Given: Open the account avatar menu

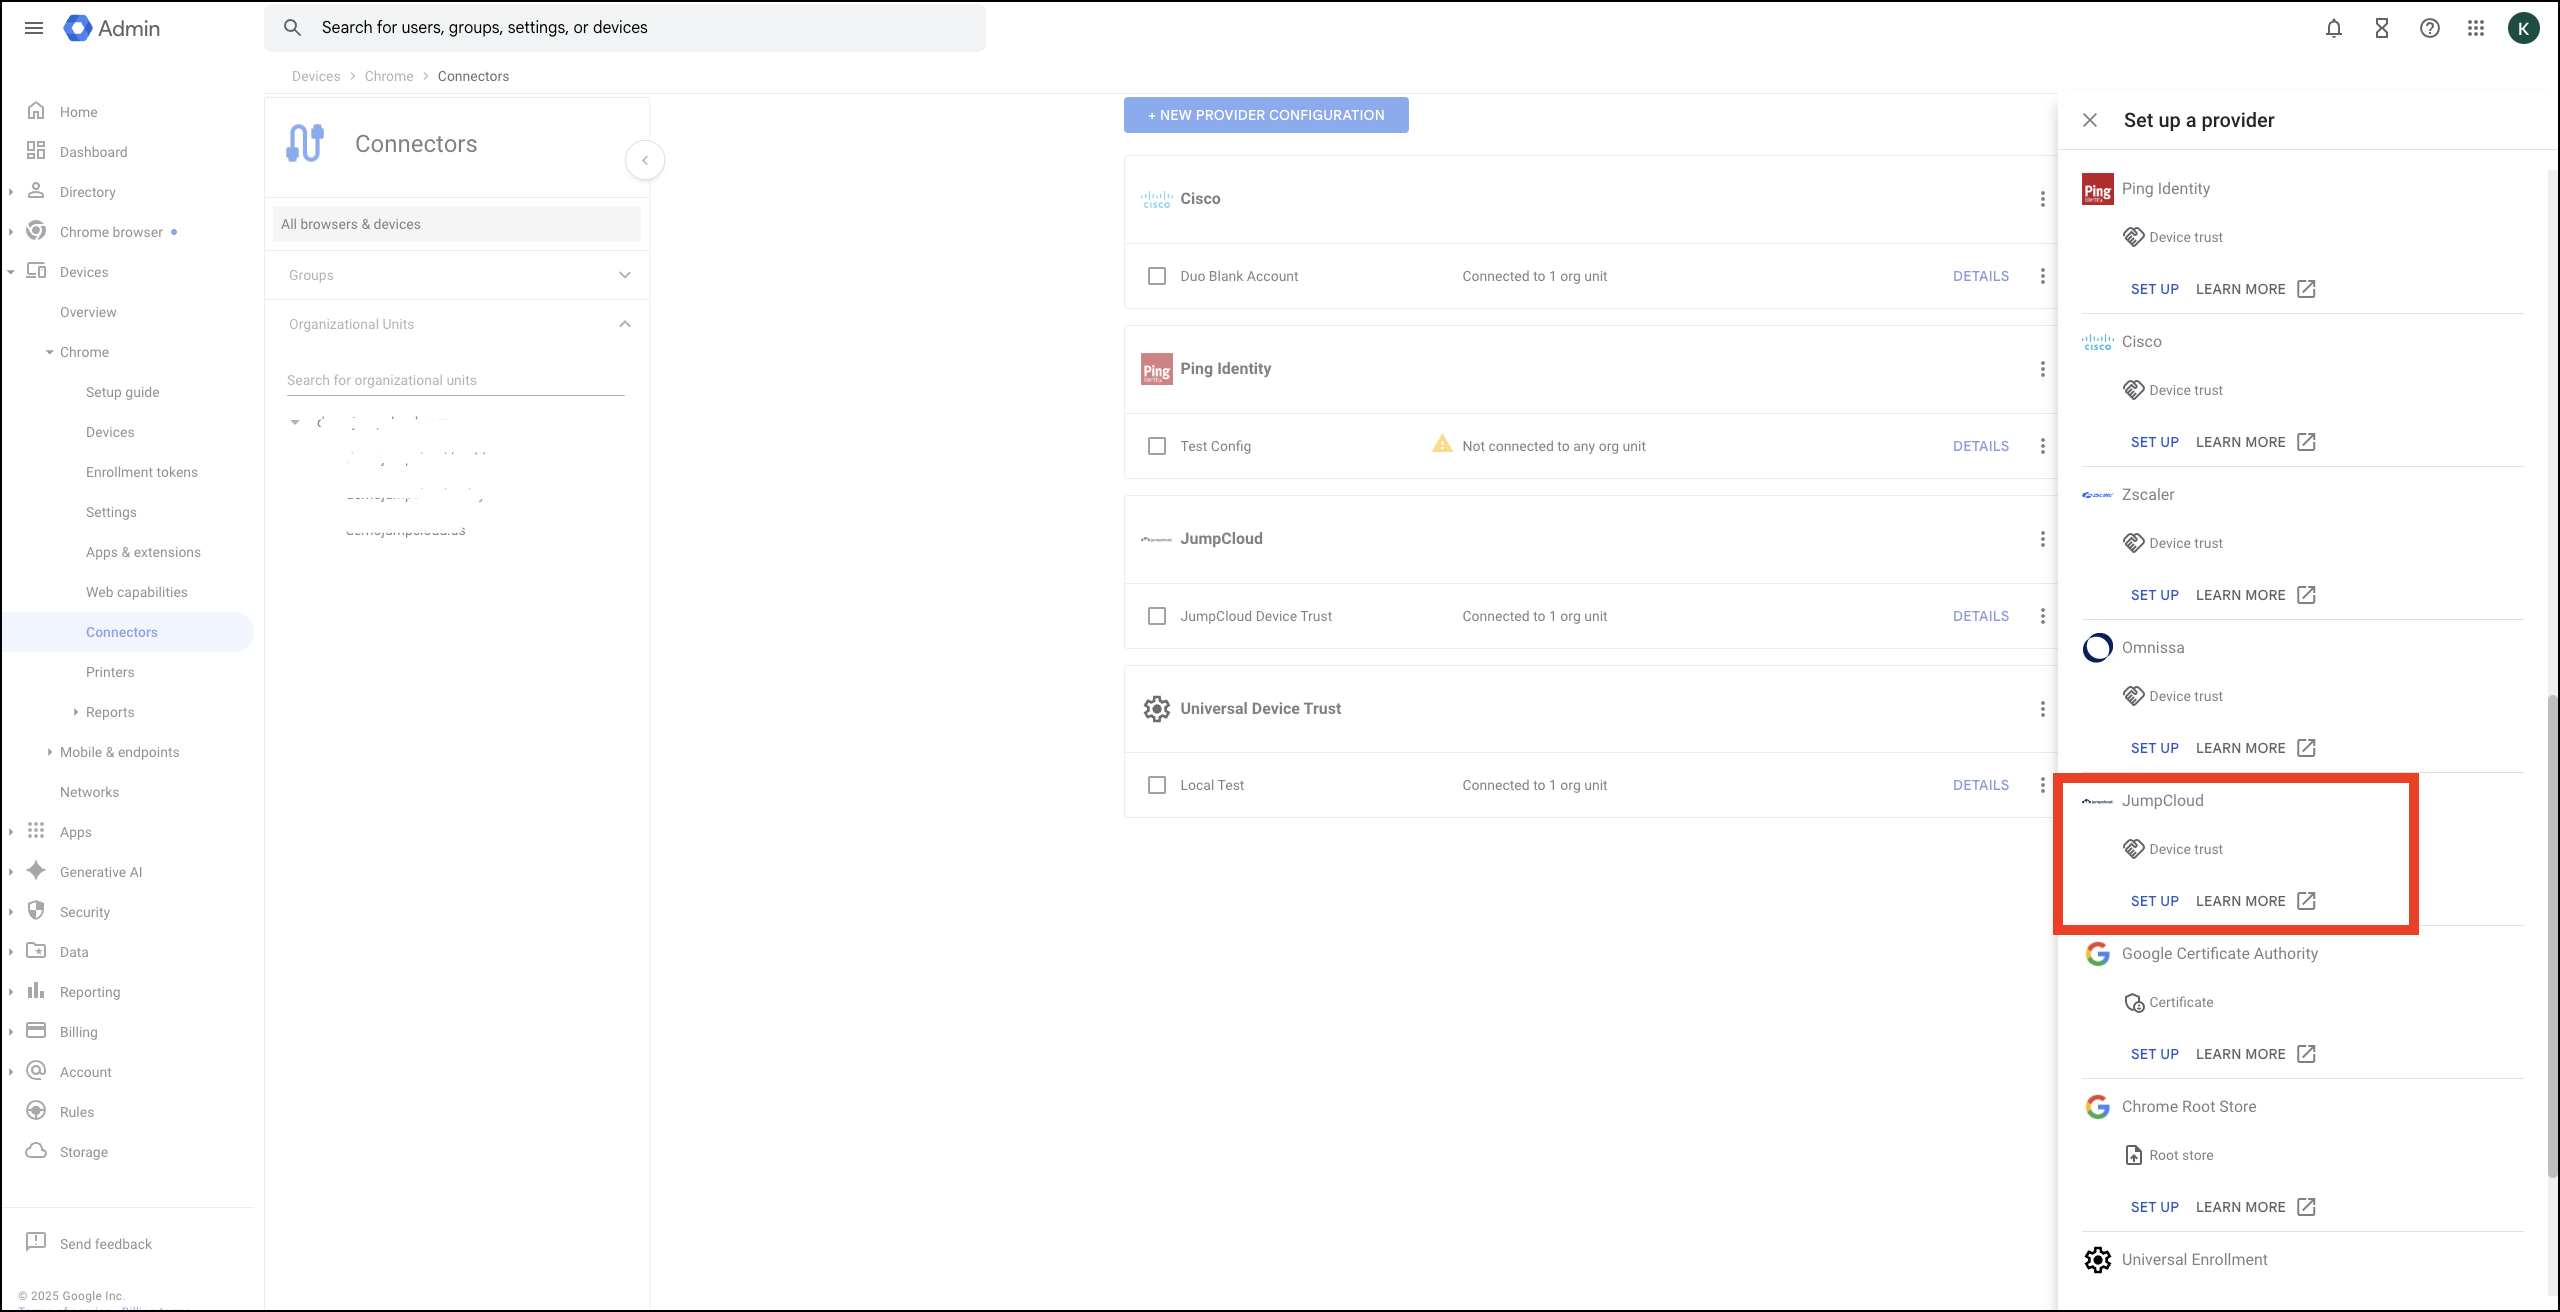Looking at the screenshot, I should click(2525, 28).
